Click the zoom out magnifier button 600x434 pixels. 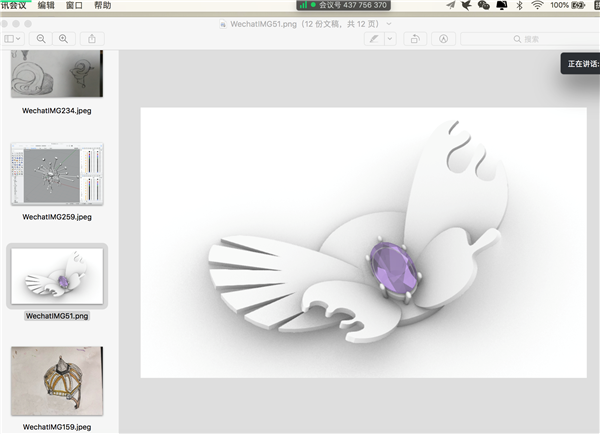42,38
